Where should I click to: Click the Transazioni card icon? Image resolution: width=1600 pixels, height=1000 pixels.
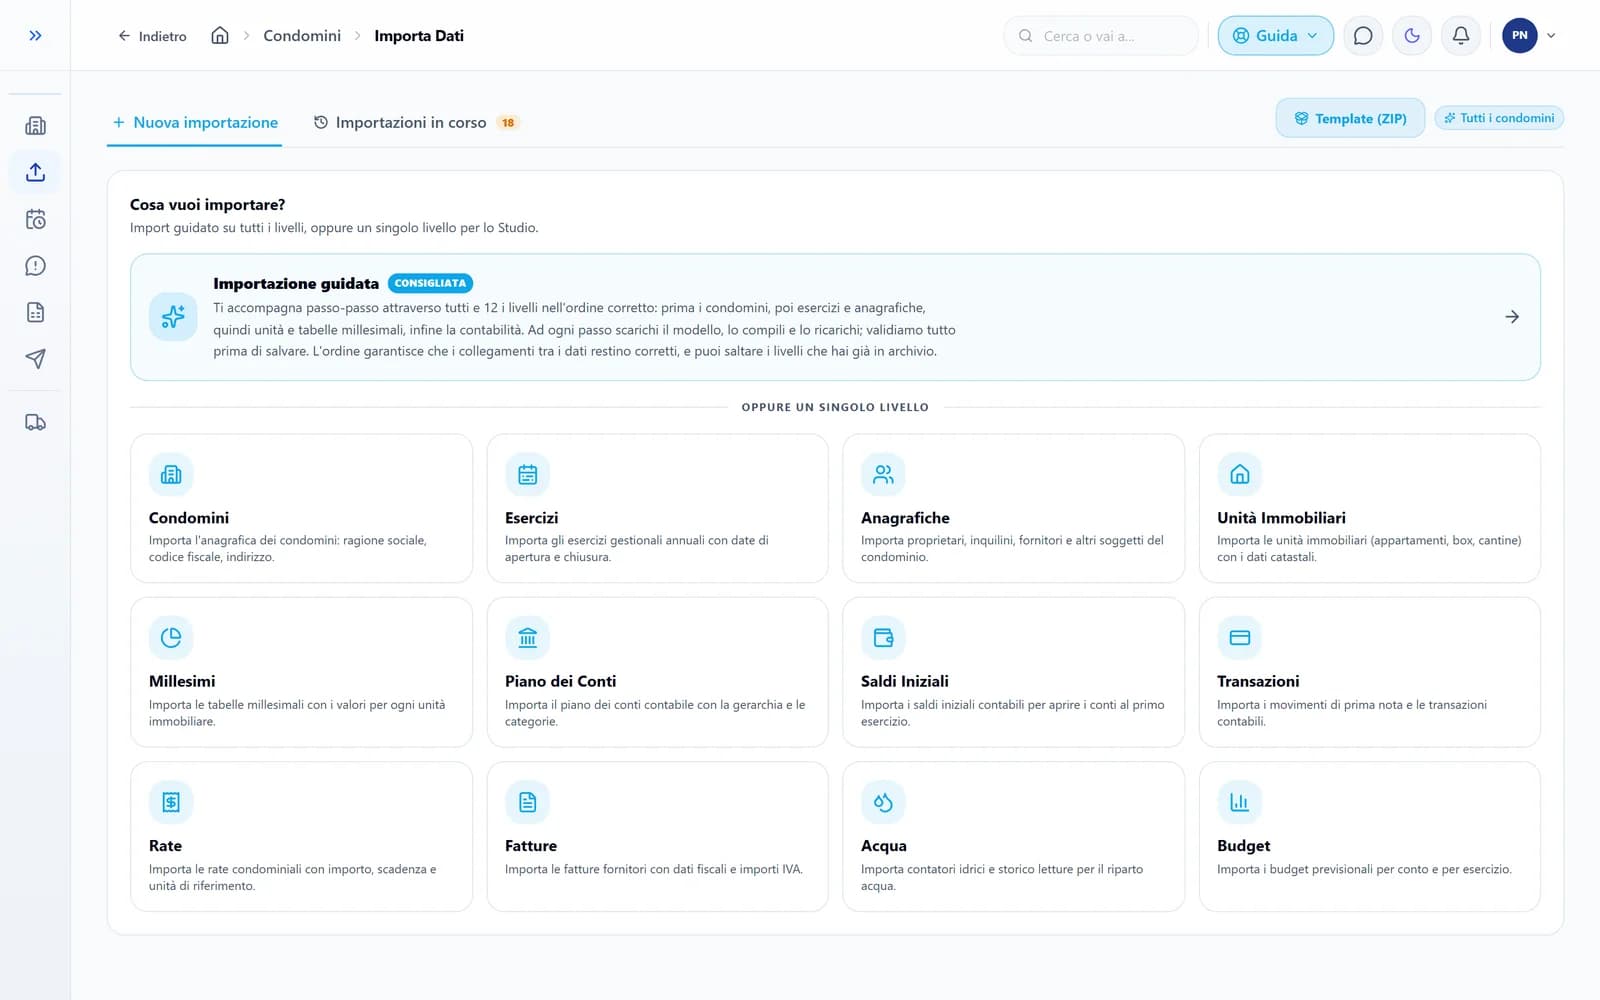click(x=1239, y=638)
